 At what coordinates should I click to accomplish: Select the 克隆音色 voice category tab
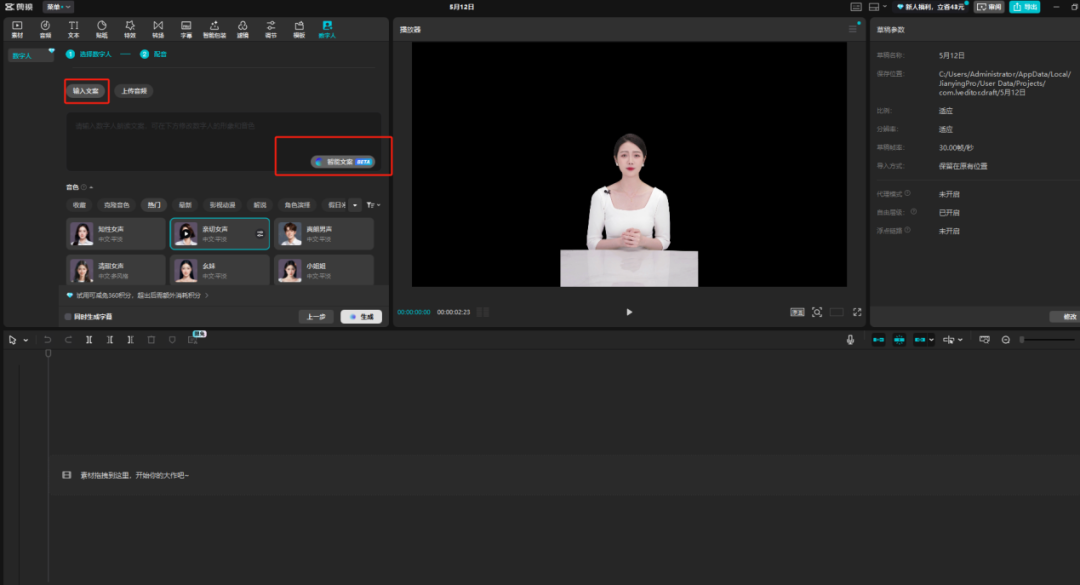(x=116, y=205)
